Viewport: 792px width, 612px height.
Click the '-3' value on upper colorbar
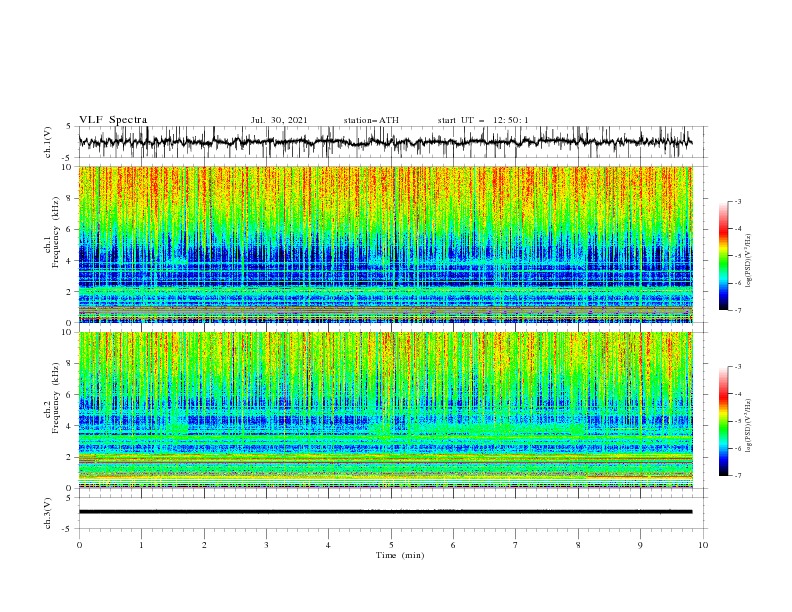point(737,201)
